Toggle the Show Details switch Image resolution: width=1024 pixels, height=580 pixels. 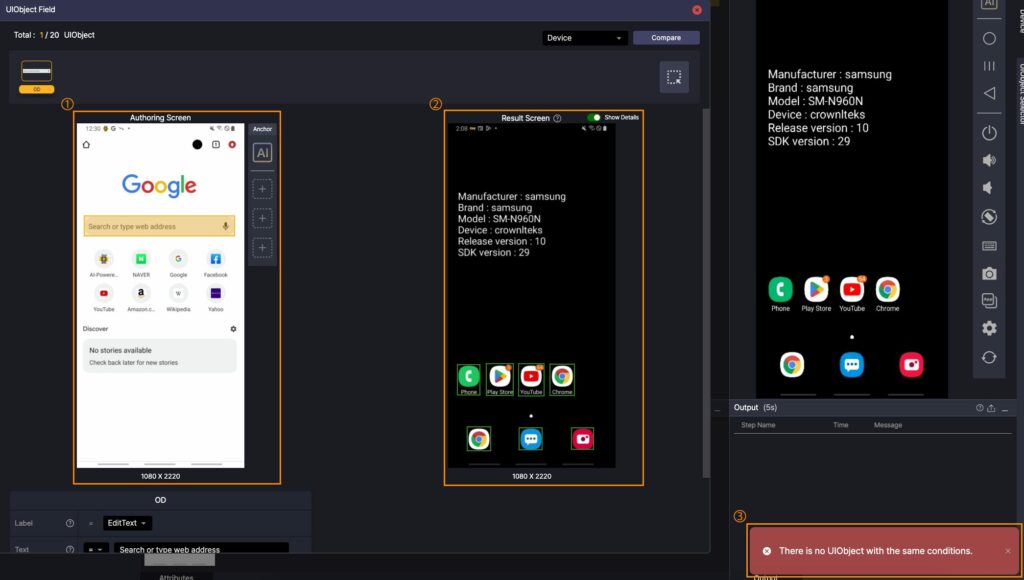tap(594, 118)
